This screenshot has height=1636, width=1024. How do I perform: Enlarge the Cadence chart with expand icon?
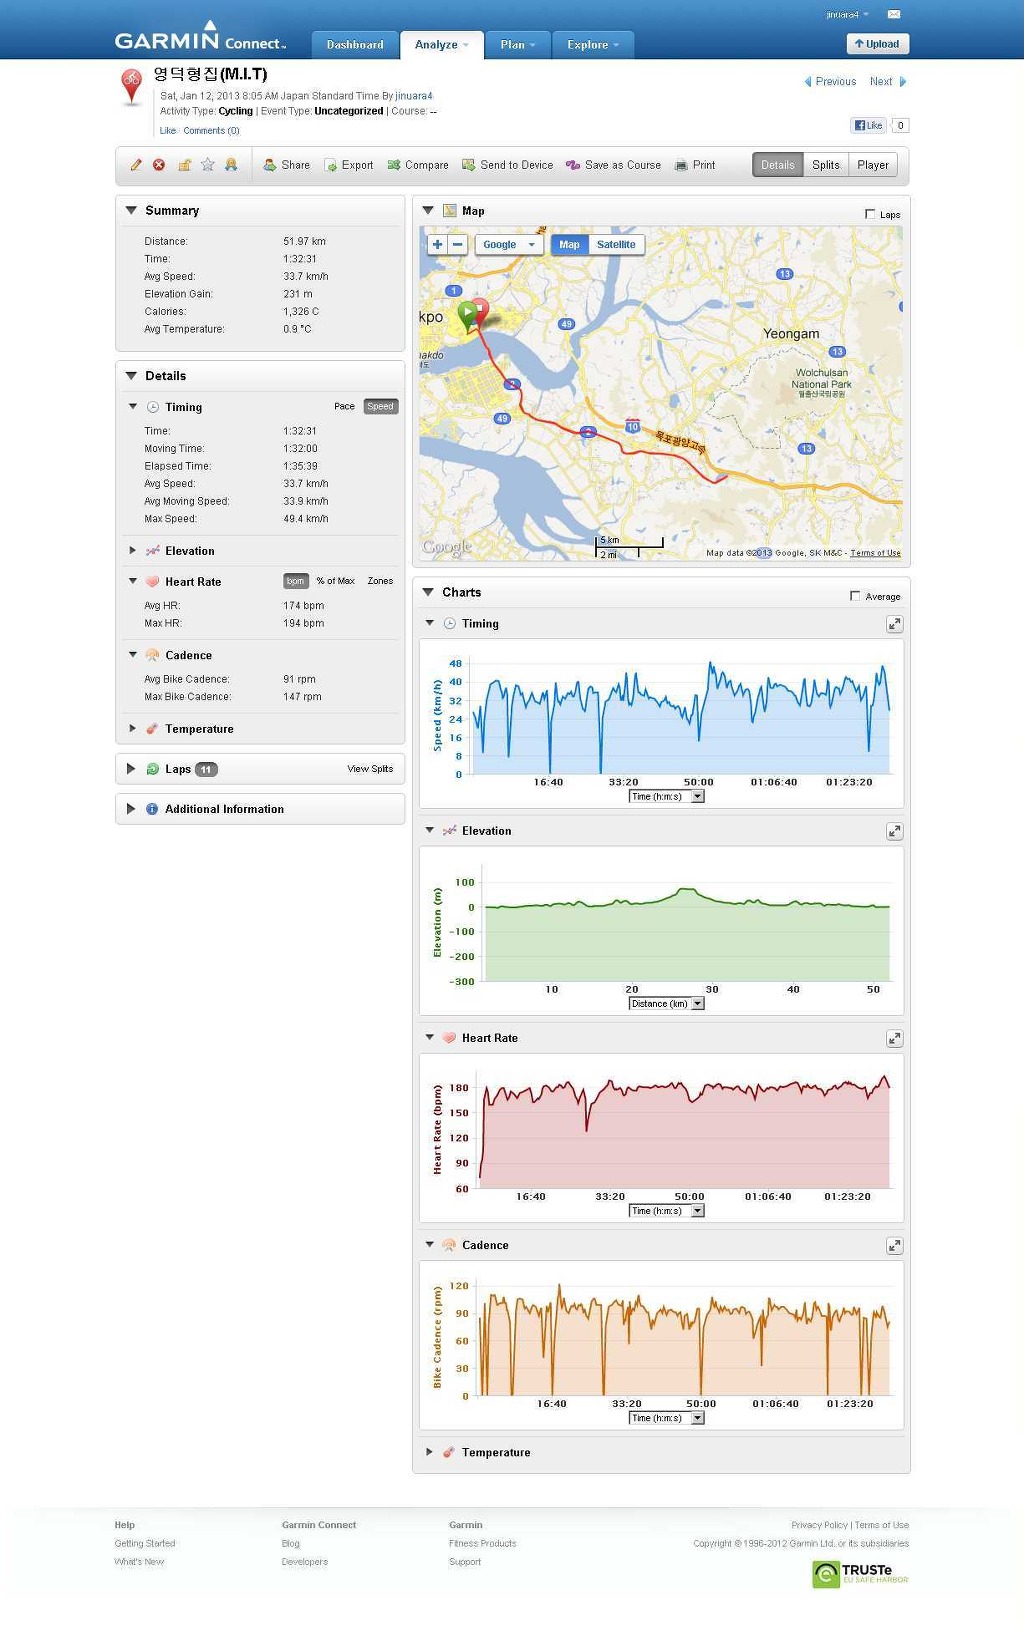coord(894,1246)
